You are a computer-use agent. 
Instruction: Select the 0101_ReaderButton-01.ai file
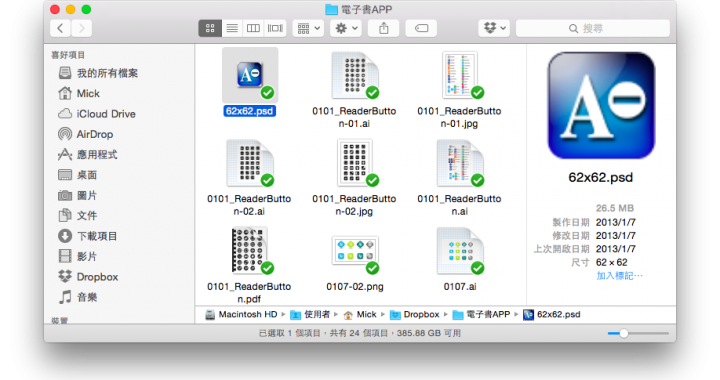[x=354, y=75]
